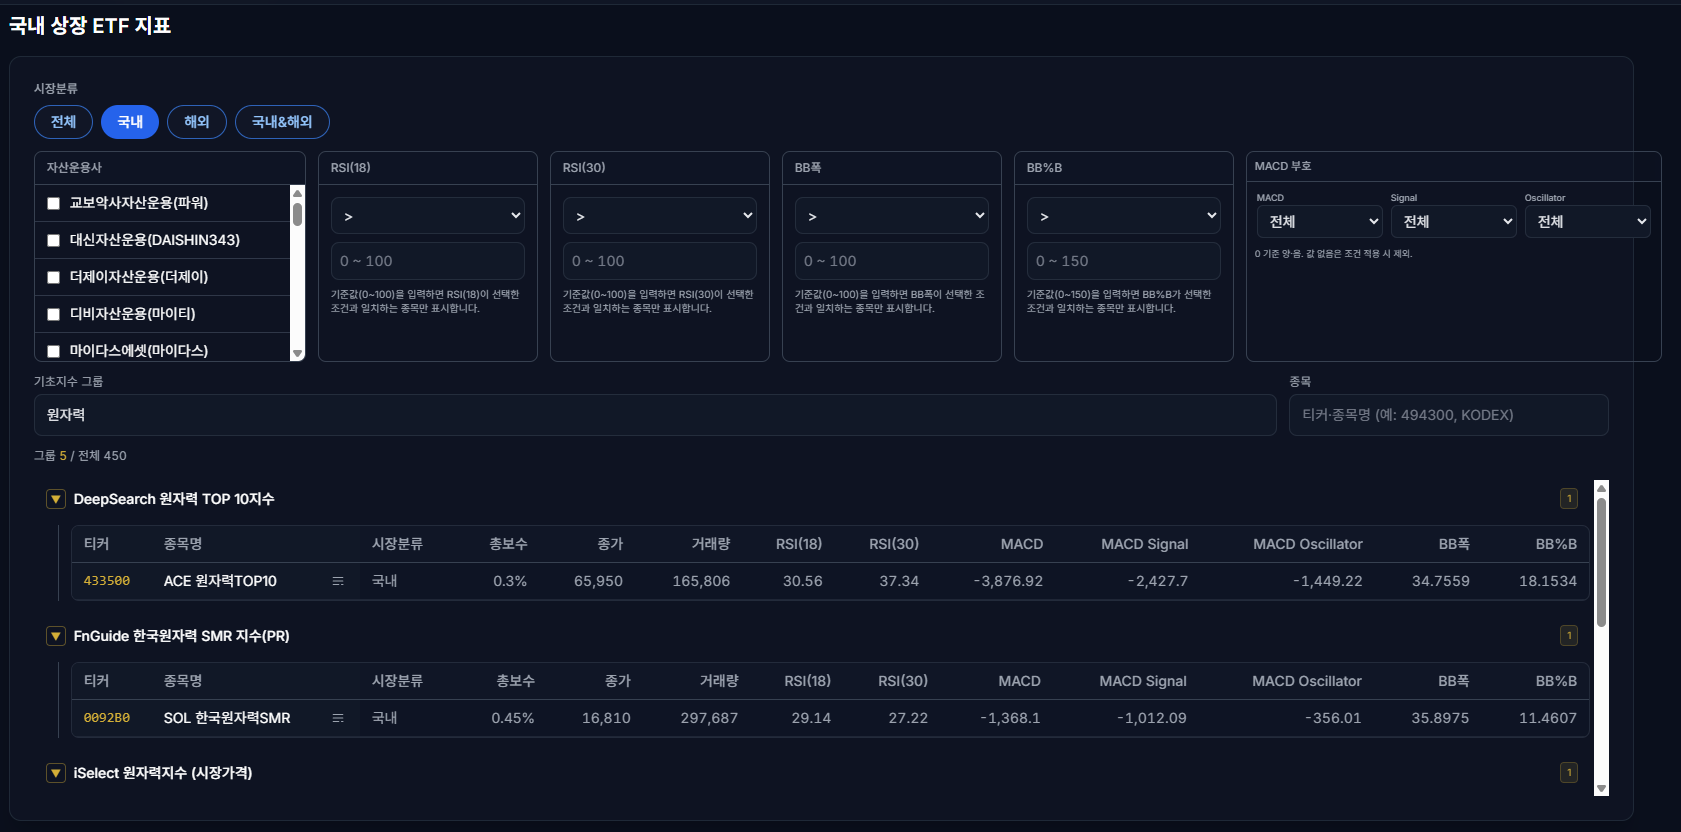Screen dimensions: 1681x832
Task: Select 국내 market filter
Action: pos(130,122)
